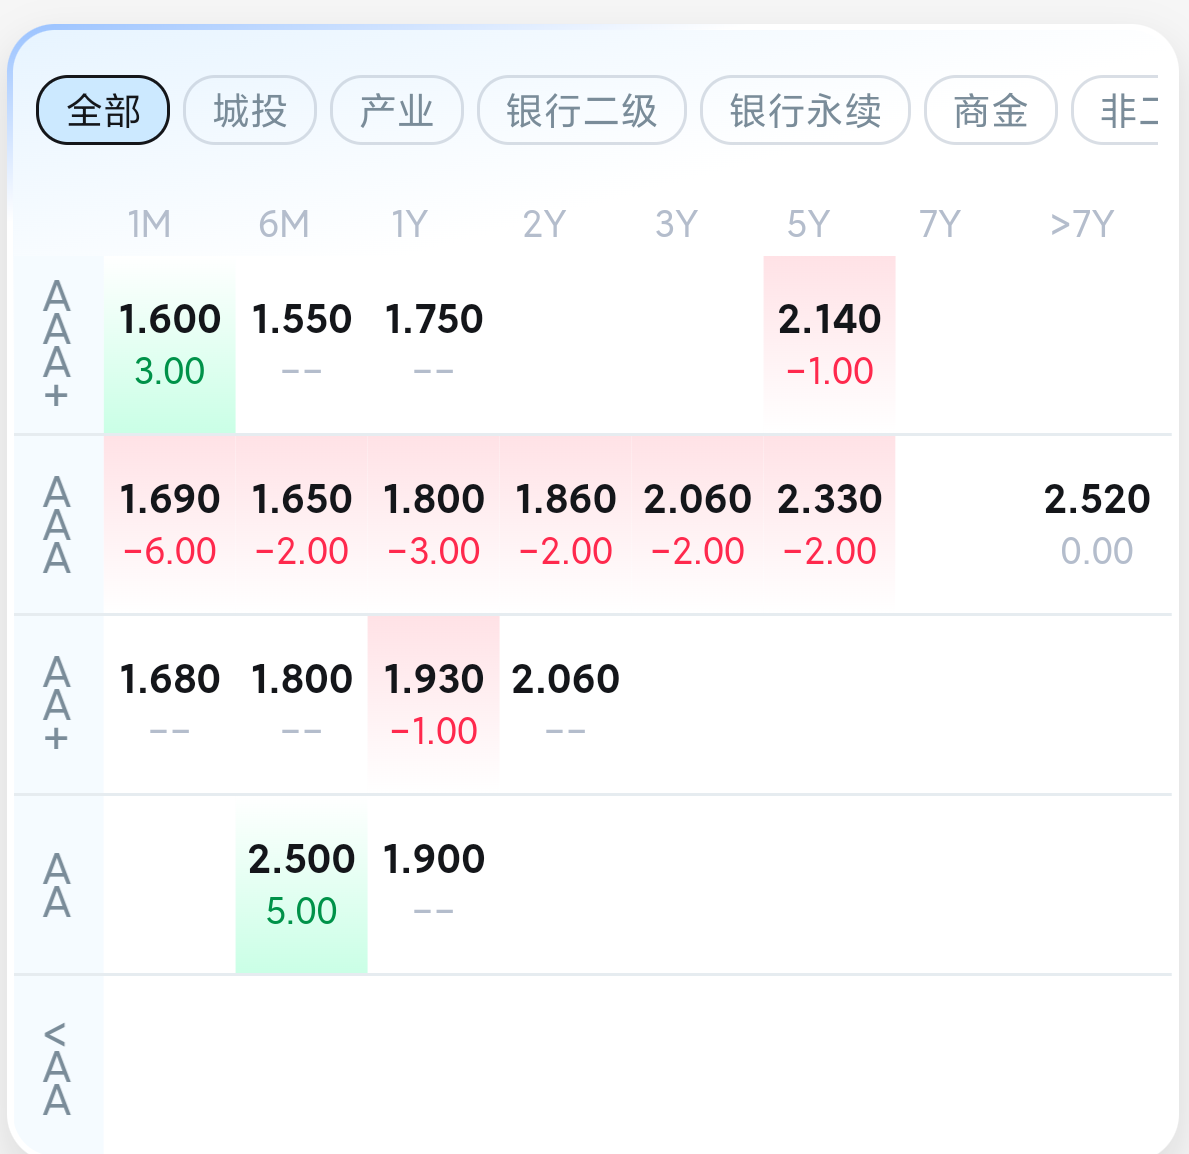The width and height of the screenshot is (1189, 1154).
Task: Open the AAA >7Y cell showing 2.520
Action: tap(1096, 523)
